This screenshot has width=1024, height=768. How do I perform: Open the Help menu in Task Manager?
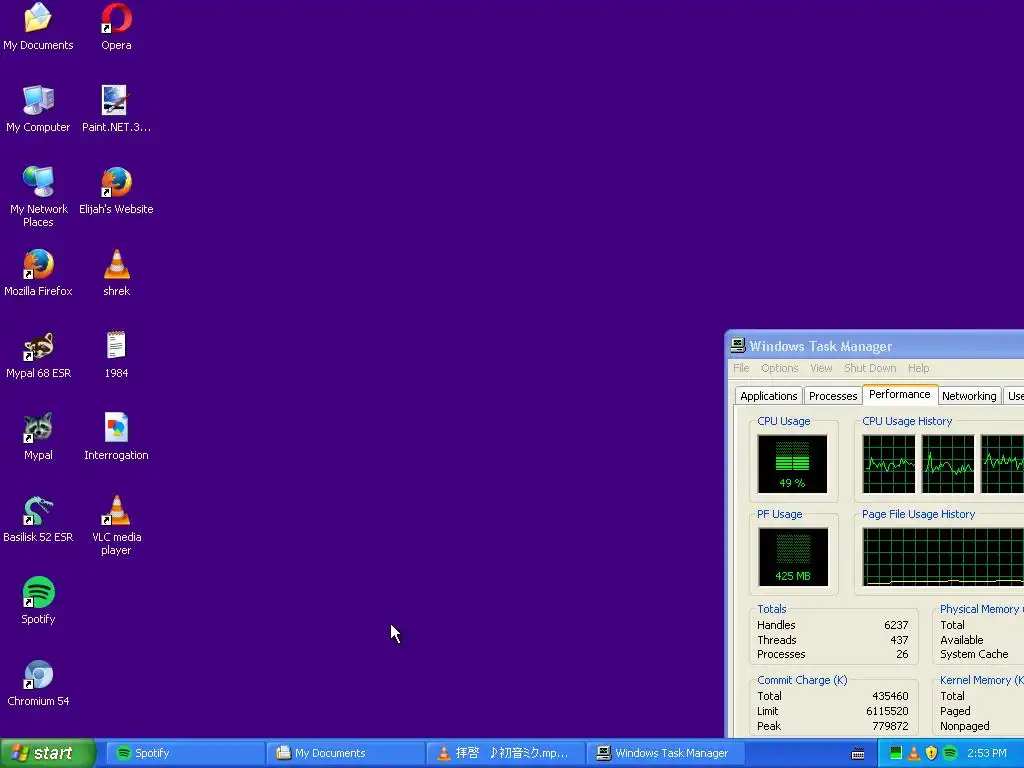(x=918, y=368)
